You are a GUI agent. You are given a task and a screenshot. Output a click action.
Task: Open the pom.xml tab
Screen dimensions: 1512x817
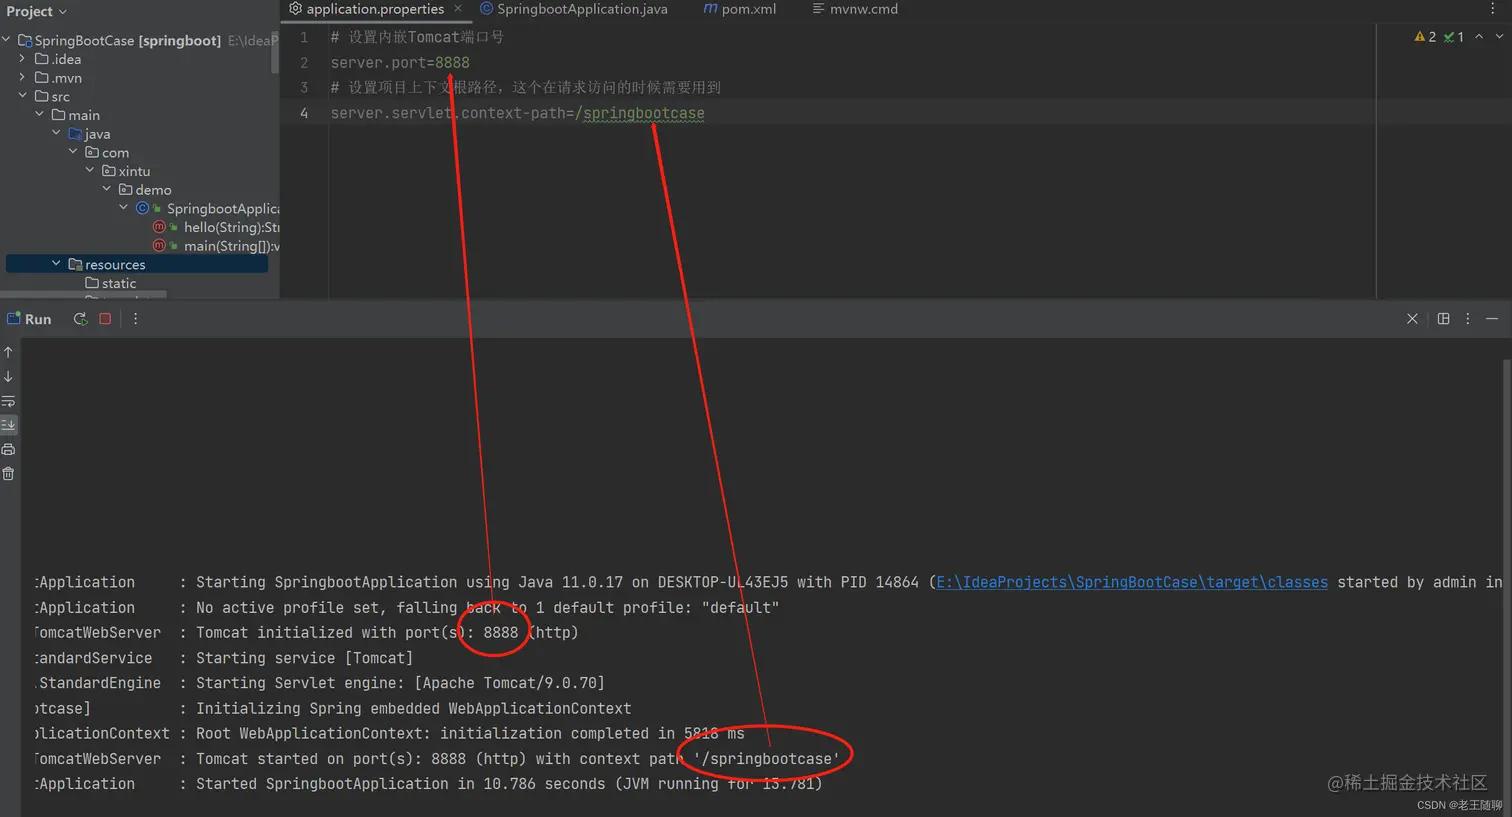740,9
